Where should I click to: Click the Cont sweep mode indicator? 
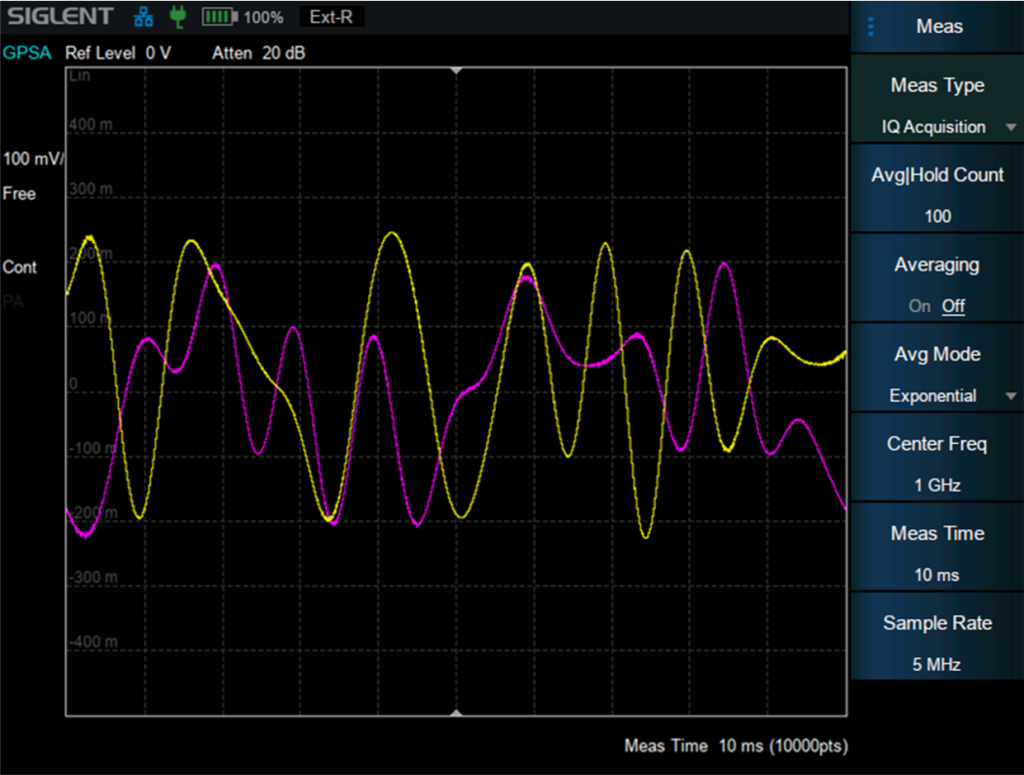tap(20, 267)
